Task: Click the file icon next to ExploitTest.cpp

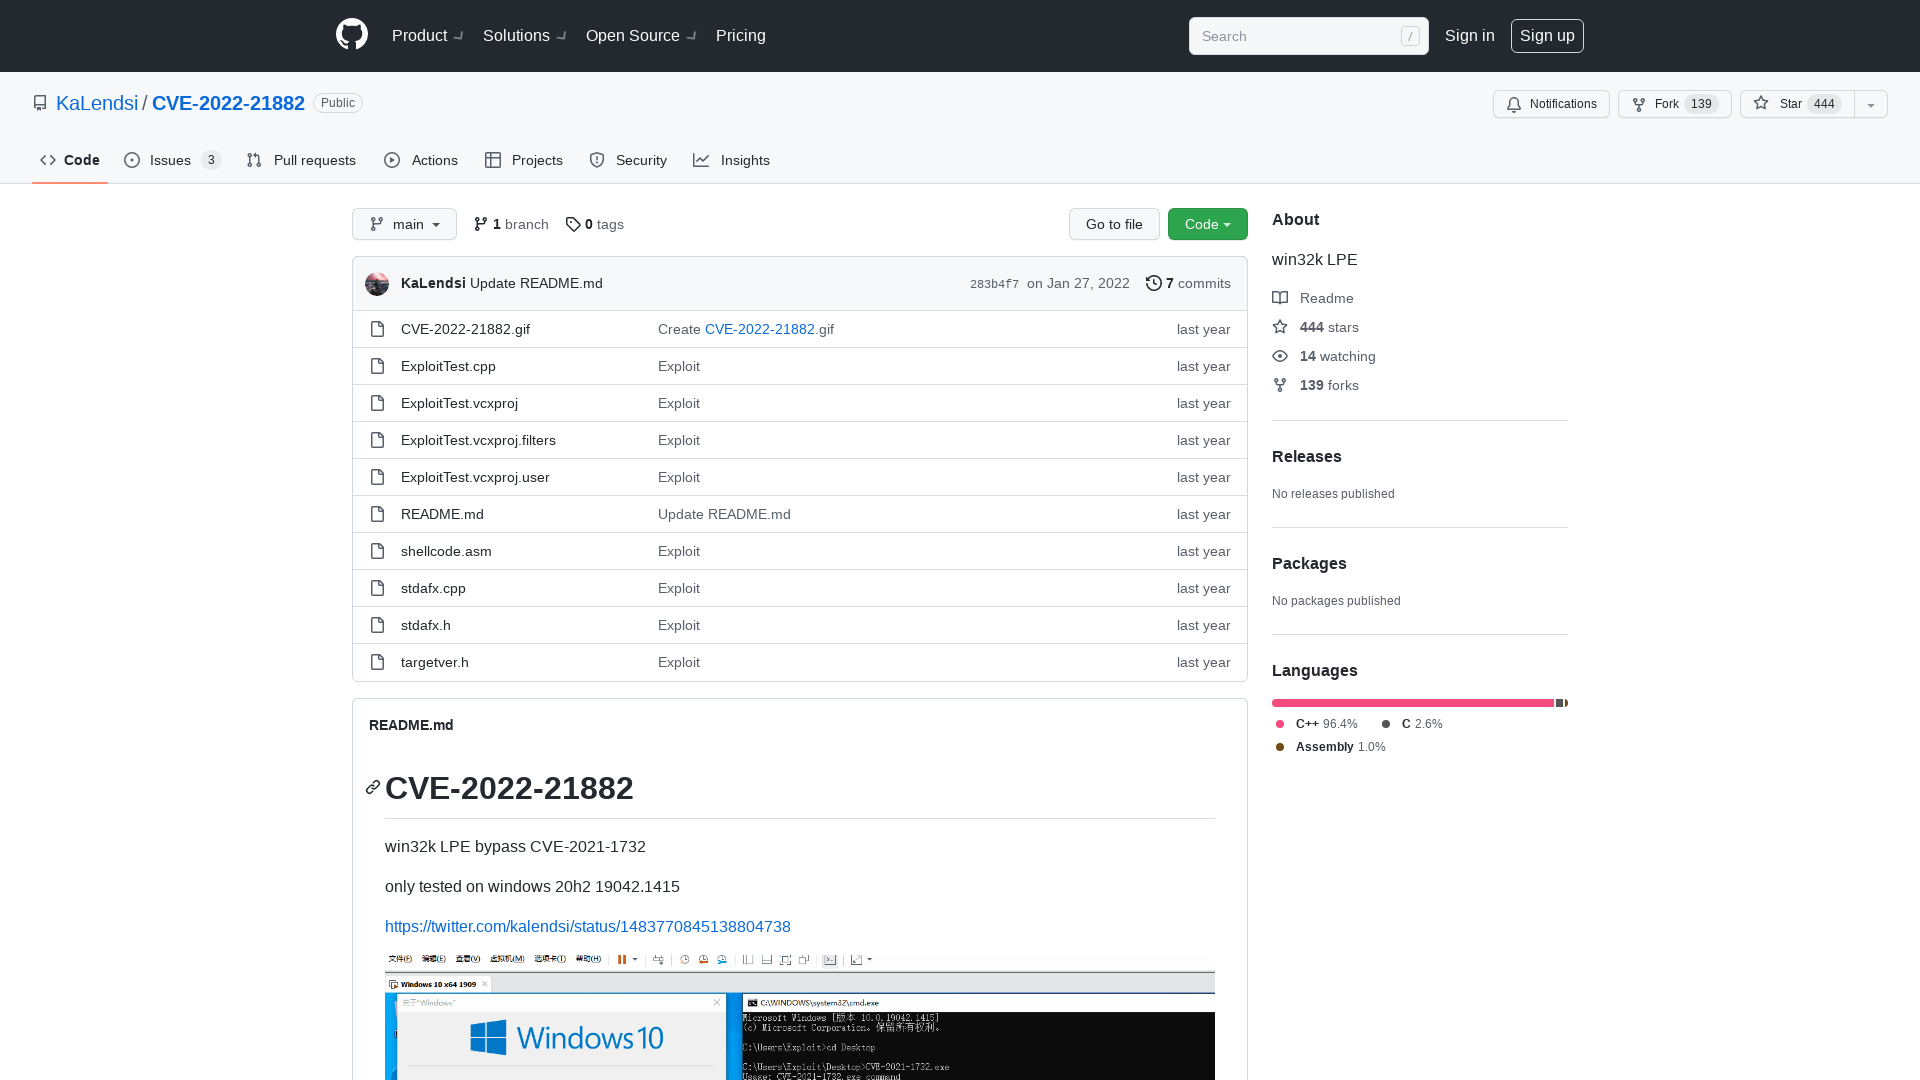Action: 377,366
